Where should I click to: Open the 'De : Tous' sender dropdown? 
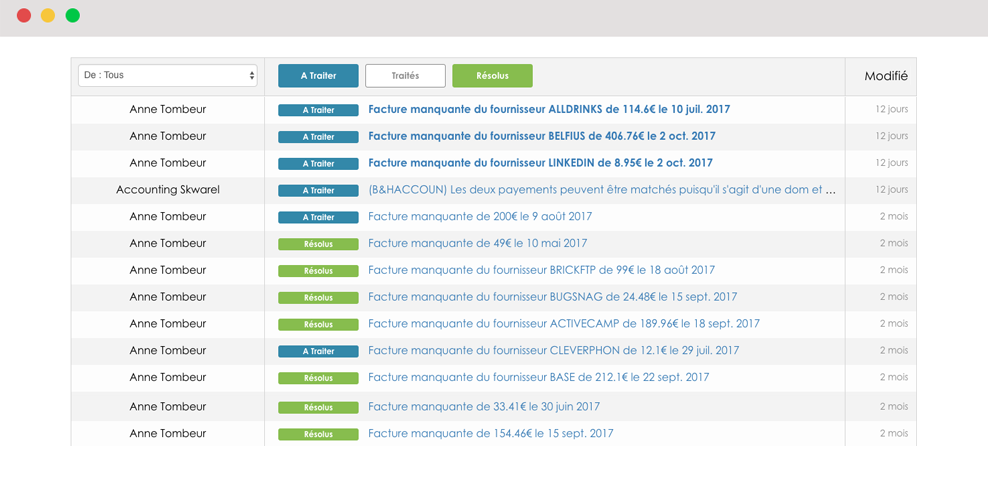point(168,75)
